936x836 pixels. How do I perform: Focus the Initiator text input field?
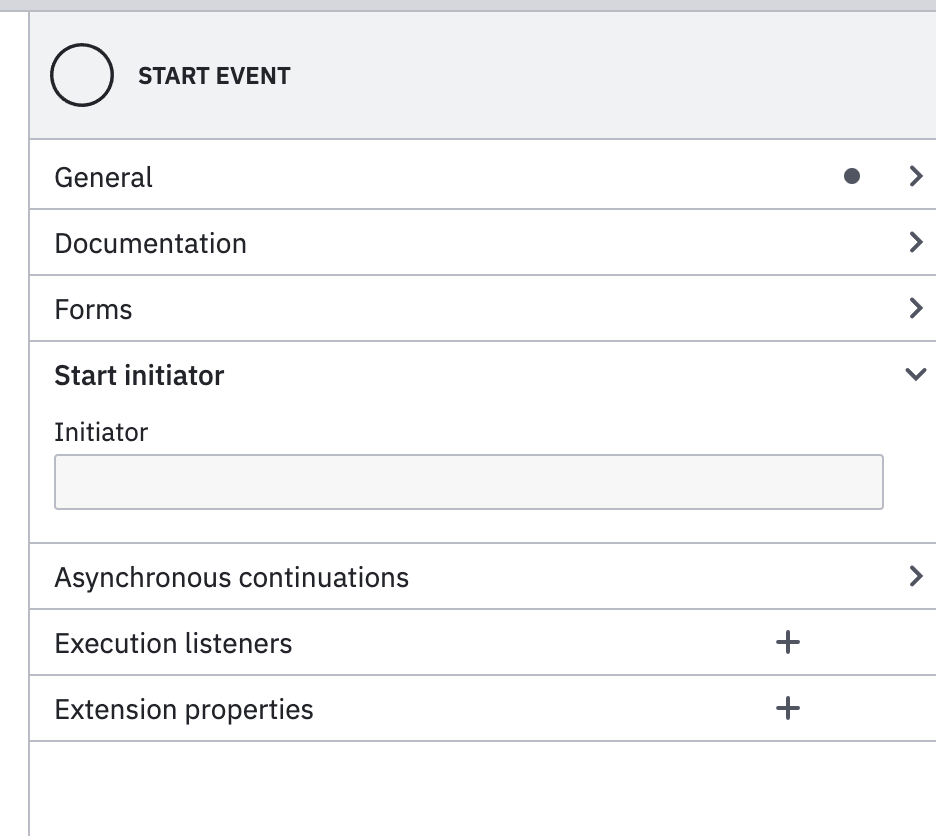[468, 482]
